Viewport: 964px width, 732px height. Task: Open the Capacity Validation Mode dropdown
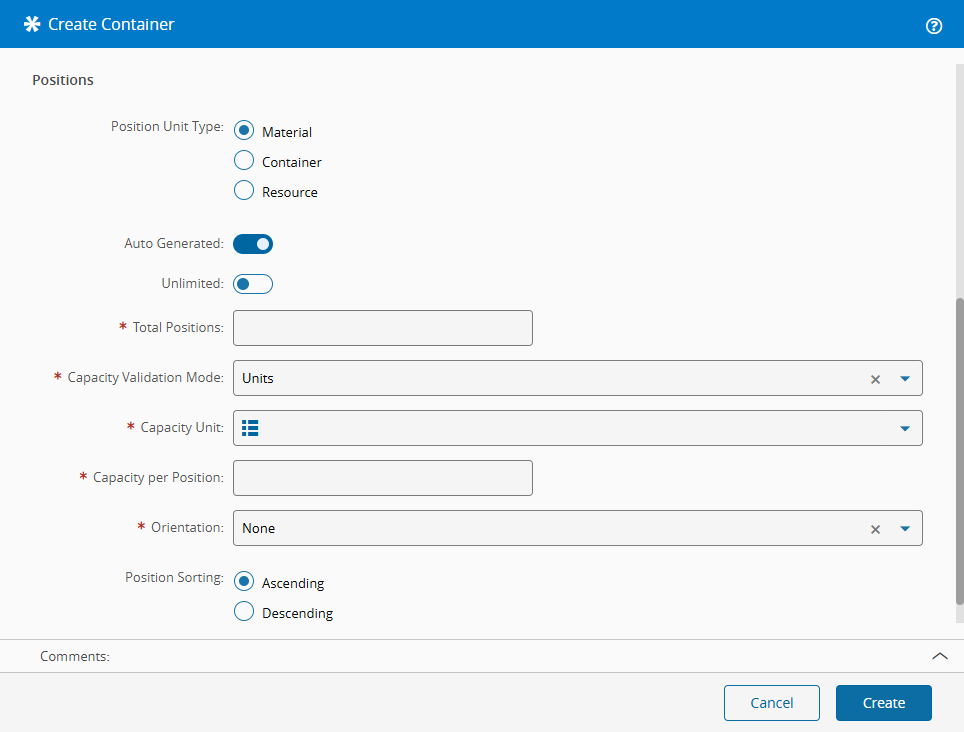(x=904, y=379)
